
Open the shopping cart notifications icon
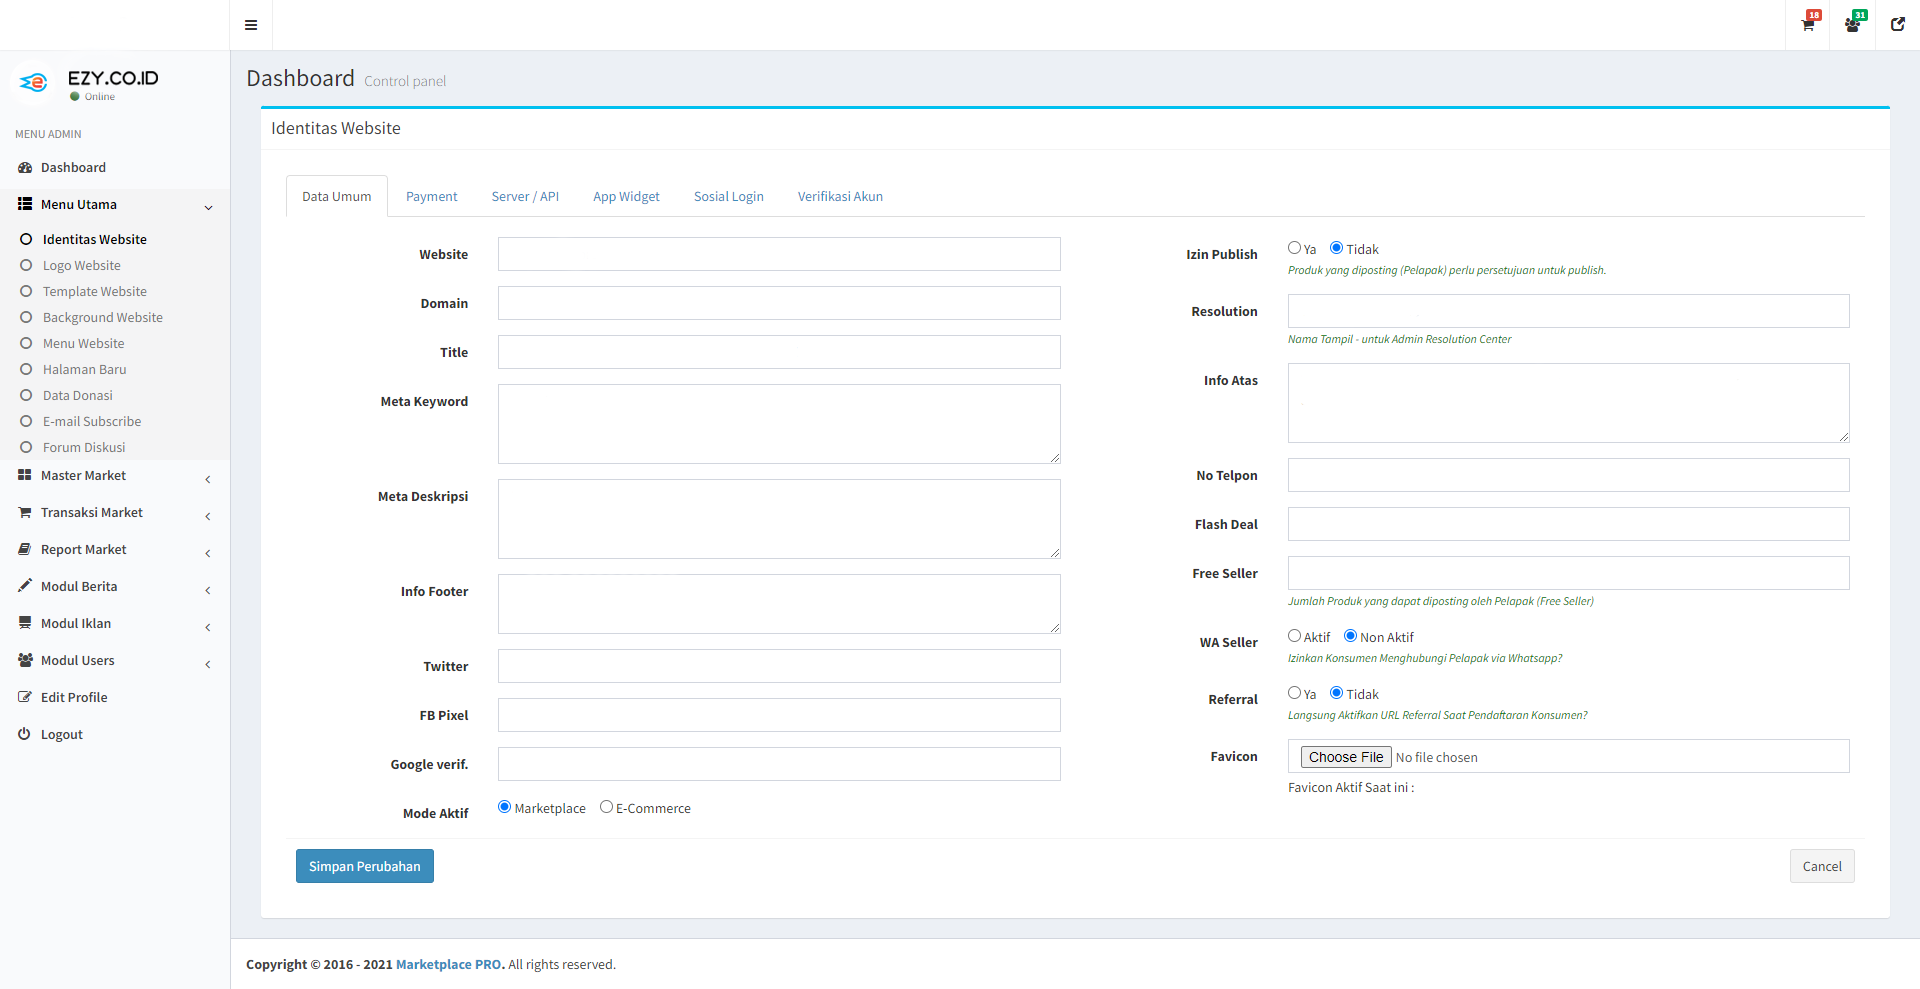(x=1809, y=25)
